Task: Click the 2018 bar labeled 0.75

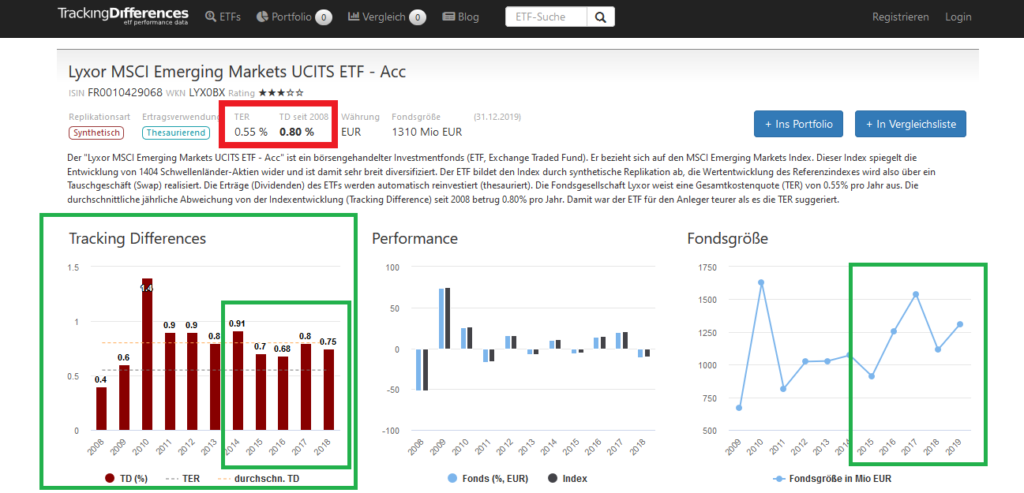Action: (328, 390)
